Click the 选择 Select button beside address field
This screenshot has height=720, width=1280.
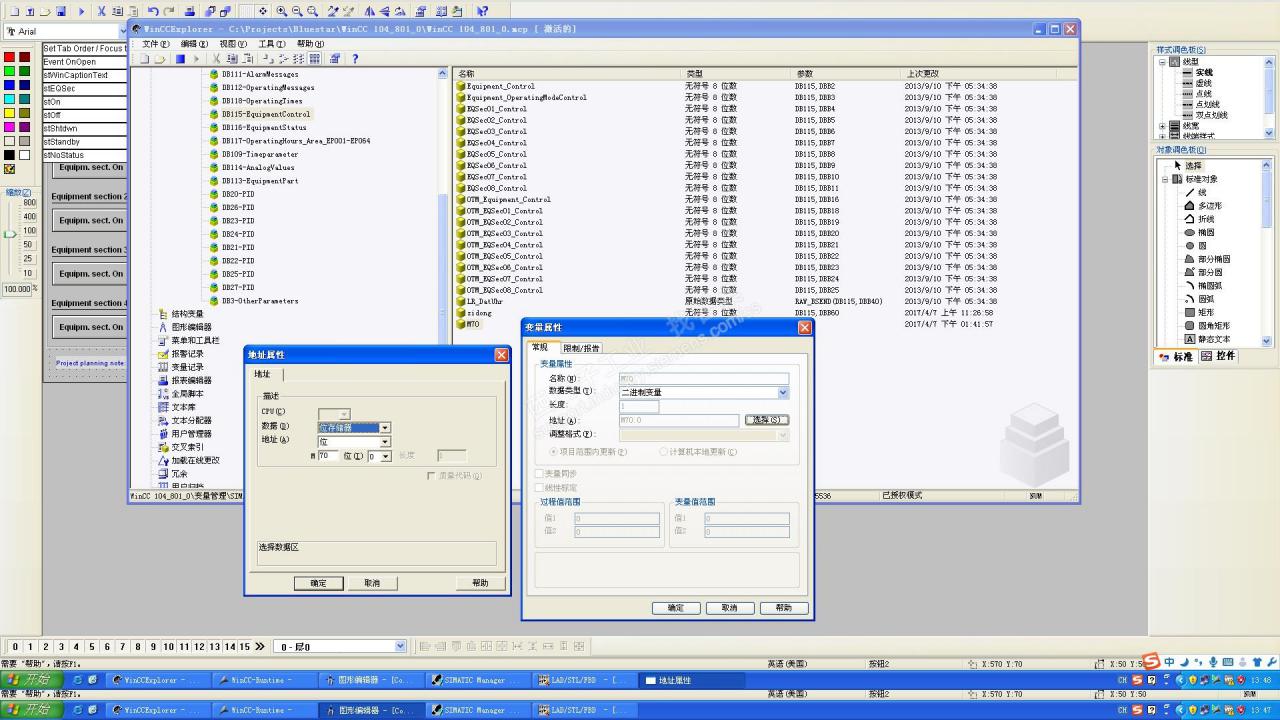tap(766, 420)
